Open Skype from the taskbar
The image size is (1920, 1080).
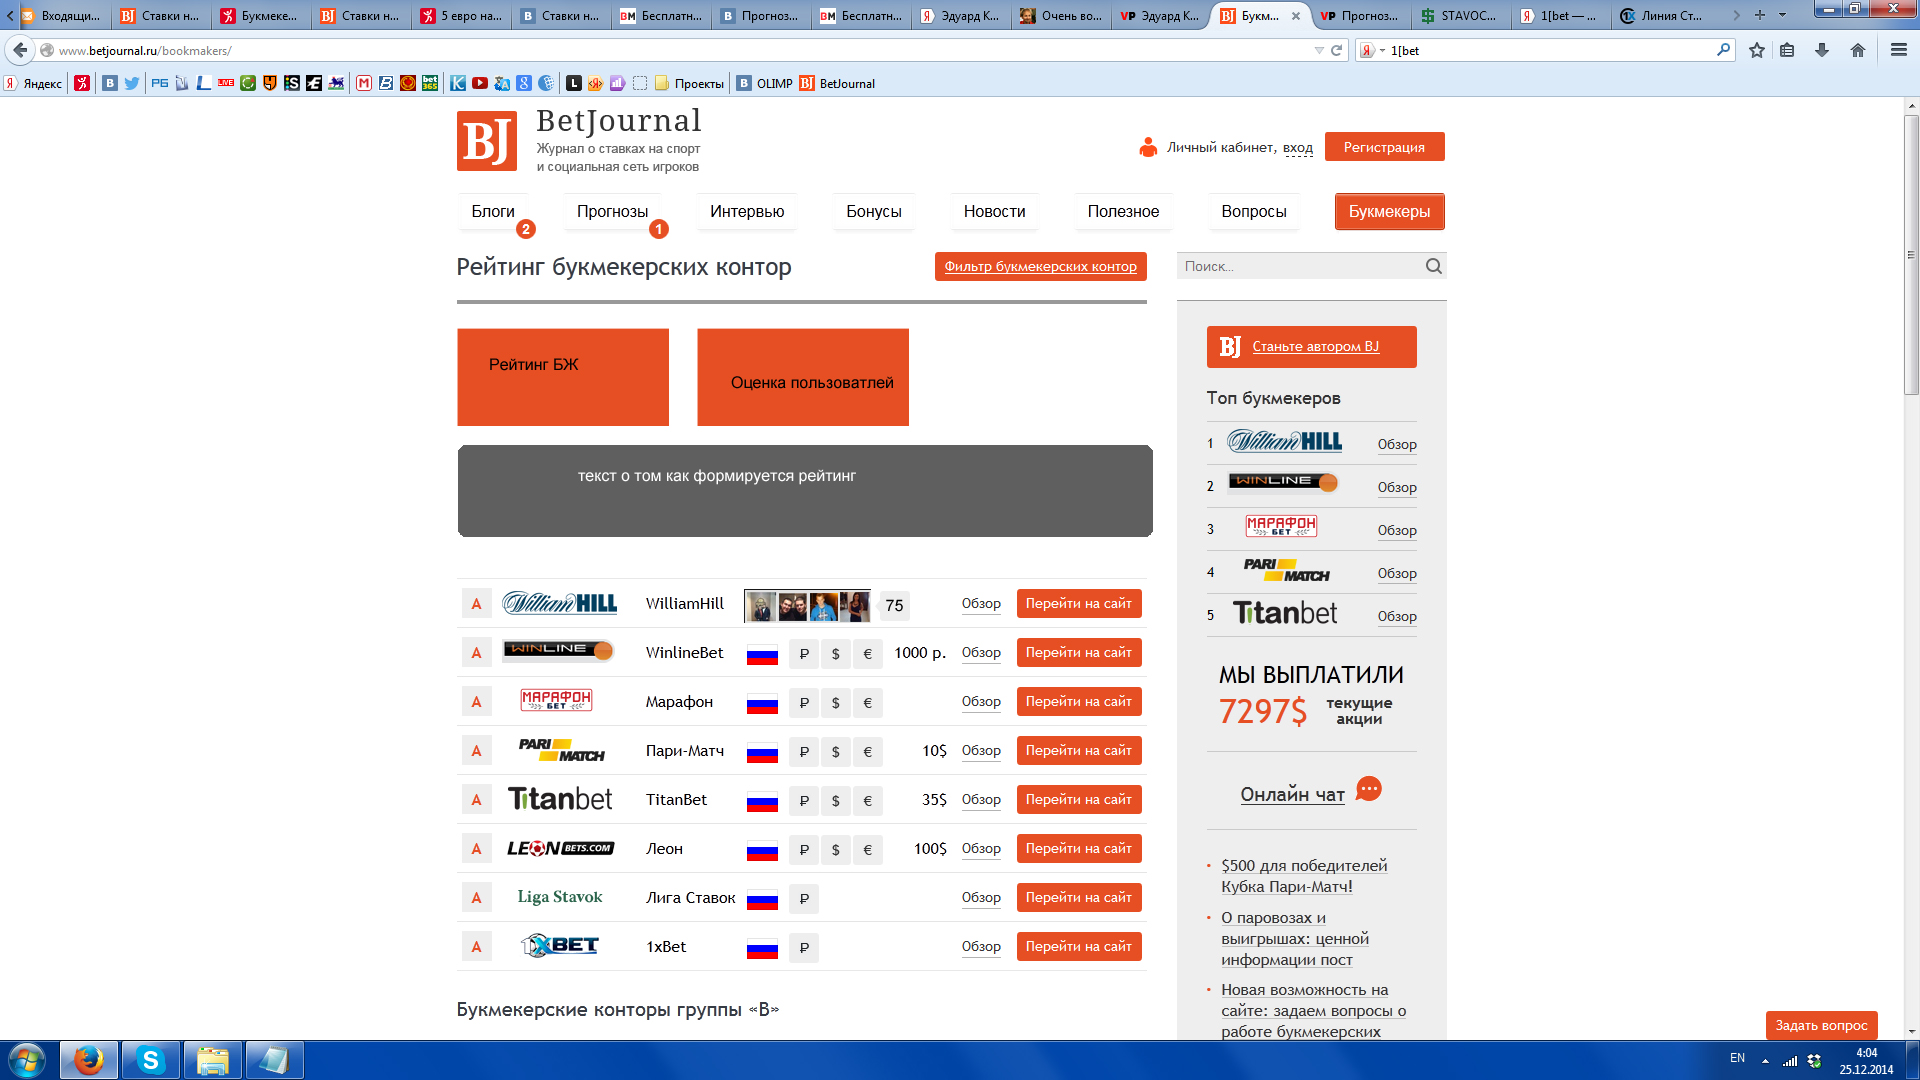click(150, 1060)
